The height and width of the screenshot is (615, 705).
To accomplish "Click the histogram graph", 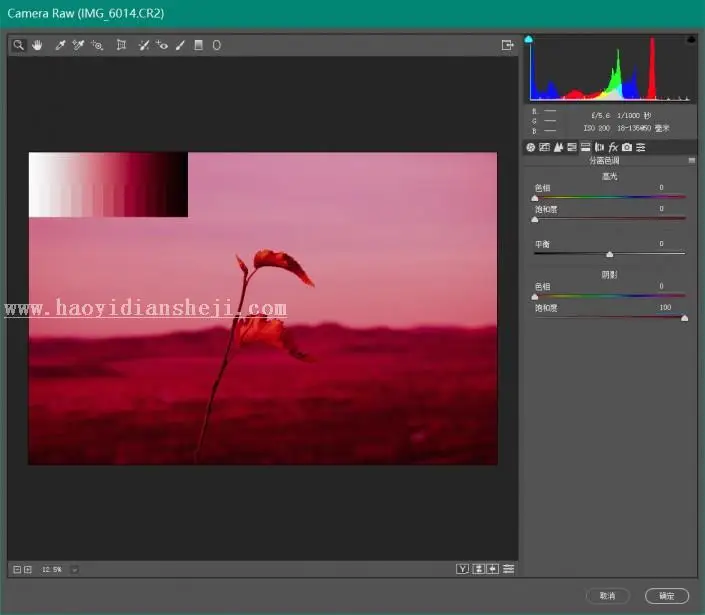I will click(610, 68).
